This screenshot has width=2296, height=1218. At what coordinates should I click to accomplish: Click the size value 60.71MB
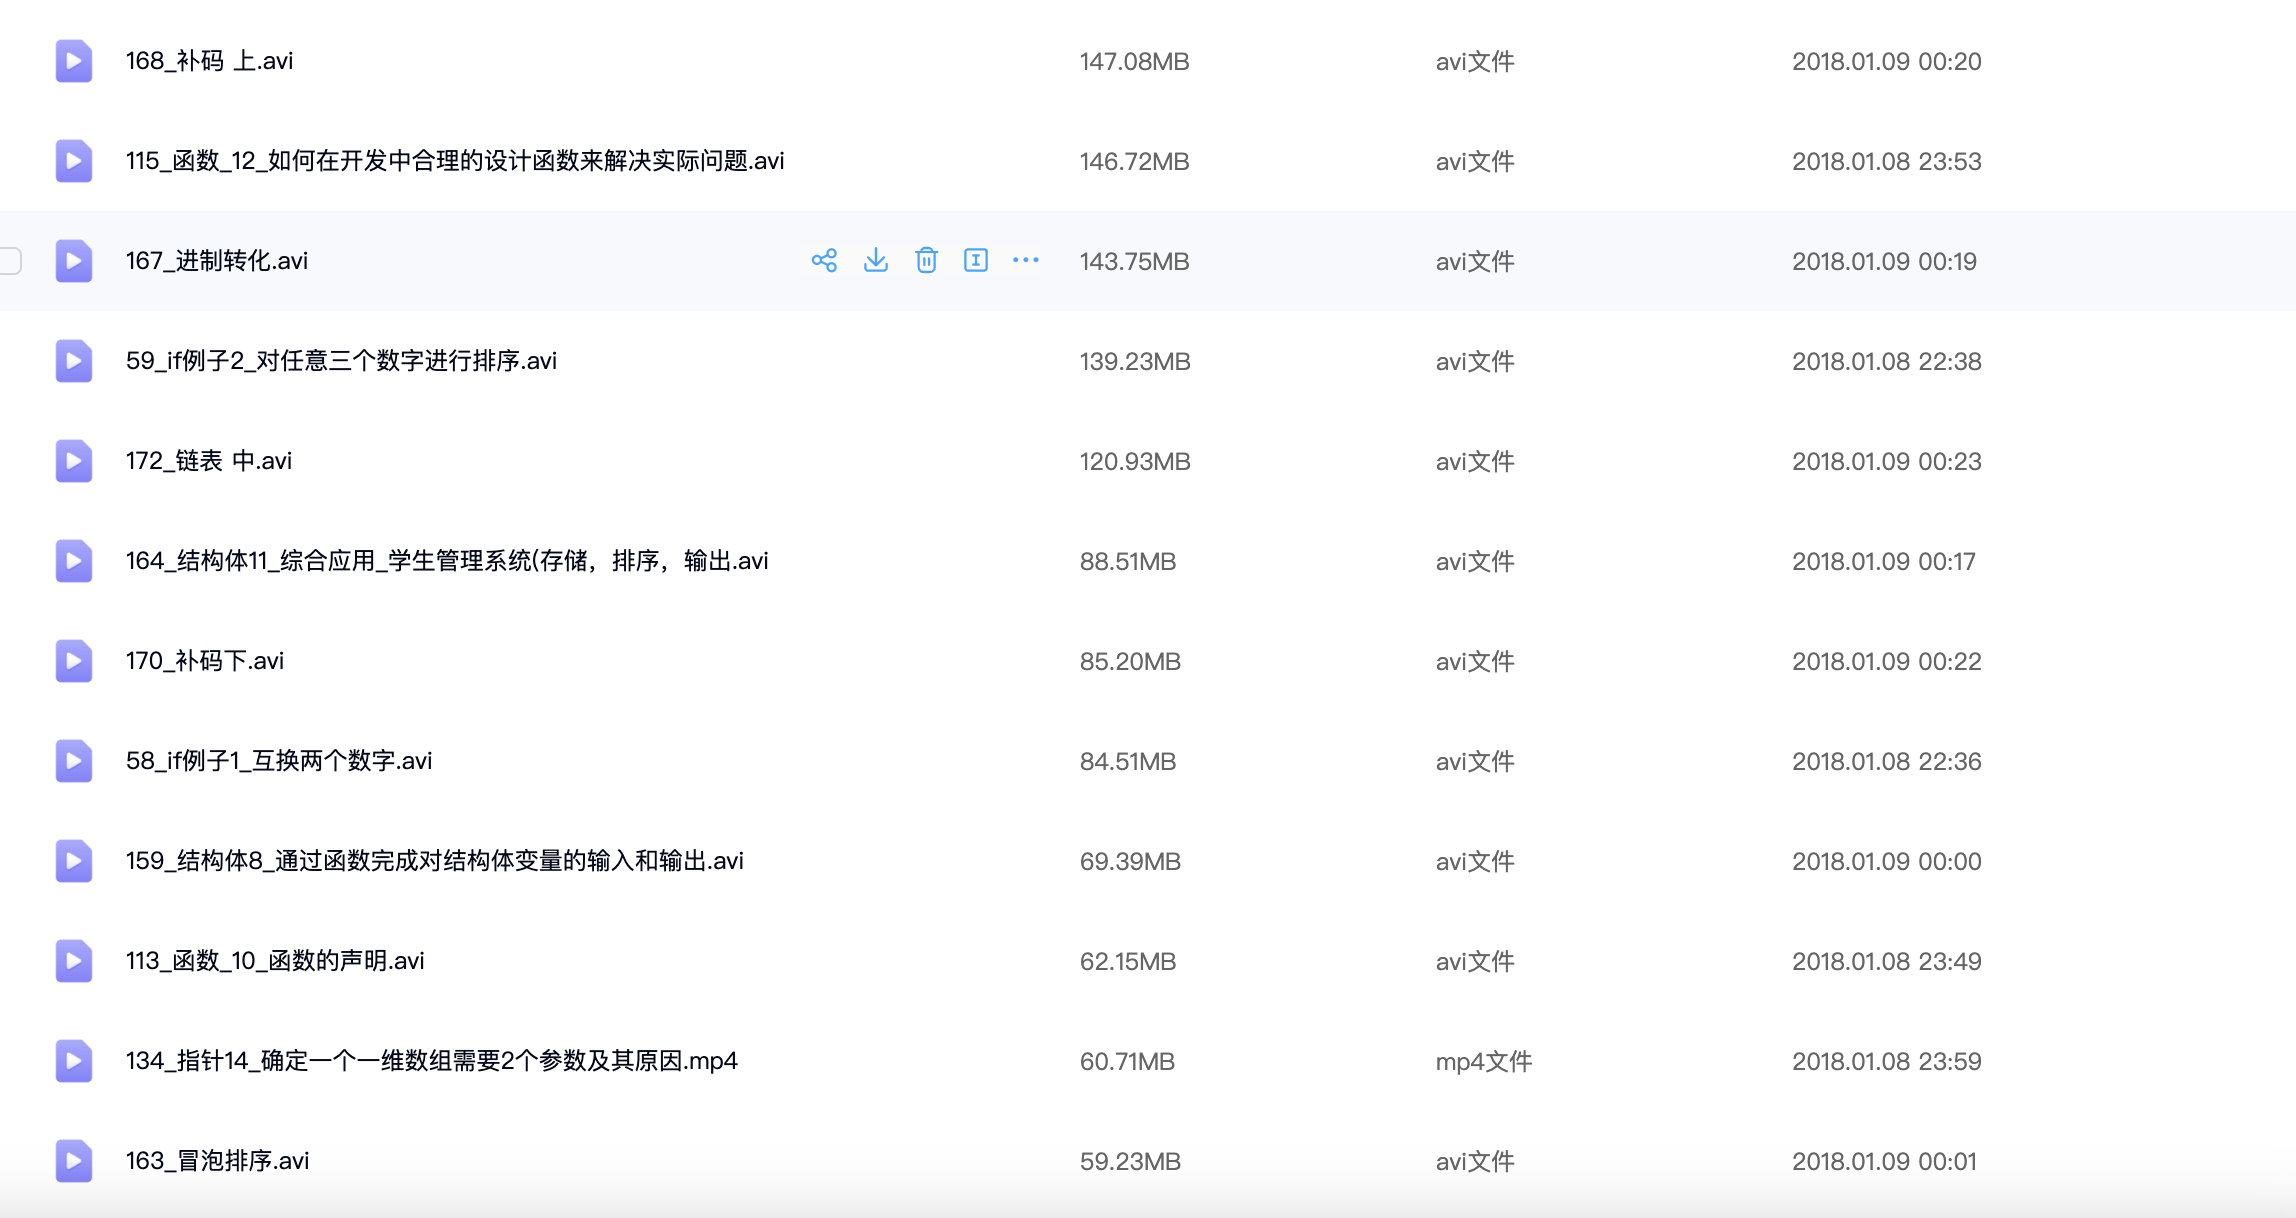pos(1127,1062)
